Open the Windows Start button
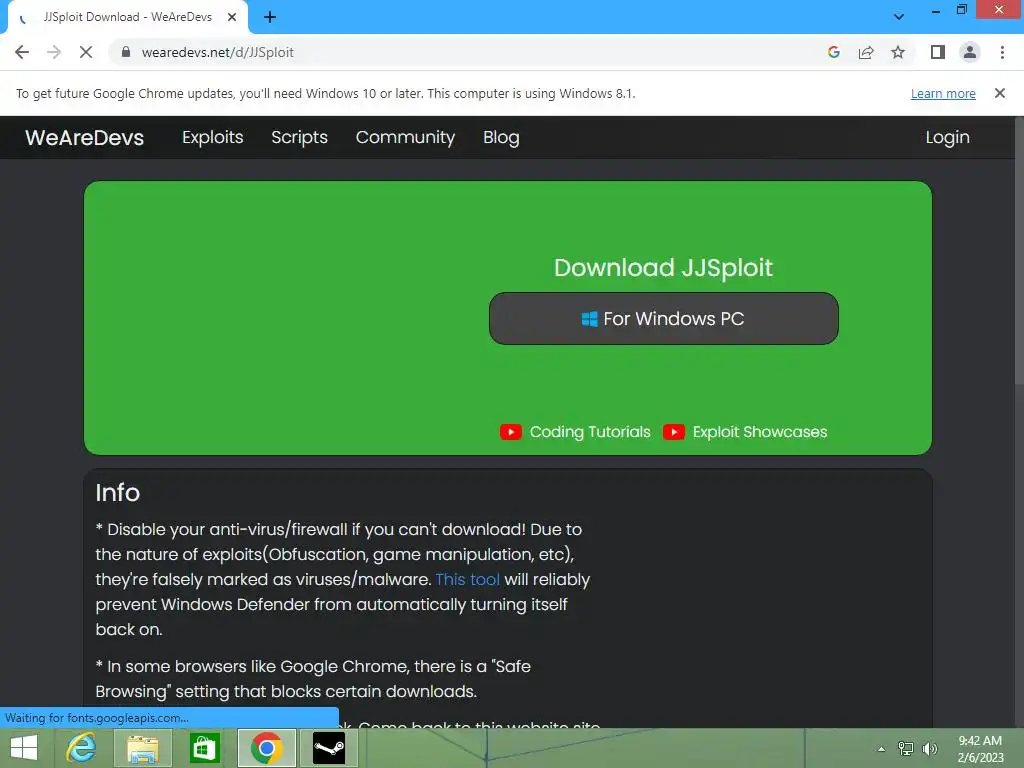 tap(24, 748)
